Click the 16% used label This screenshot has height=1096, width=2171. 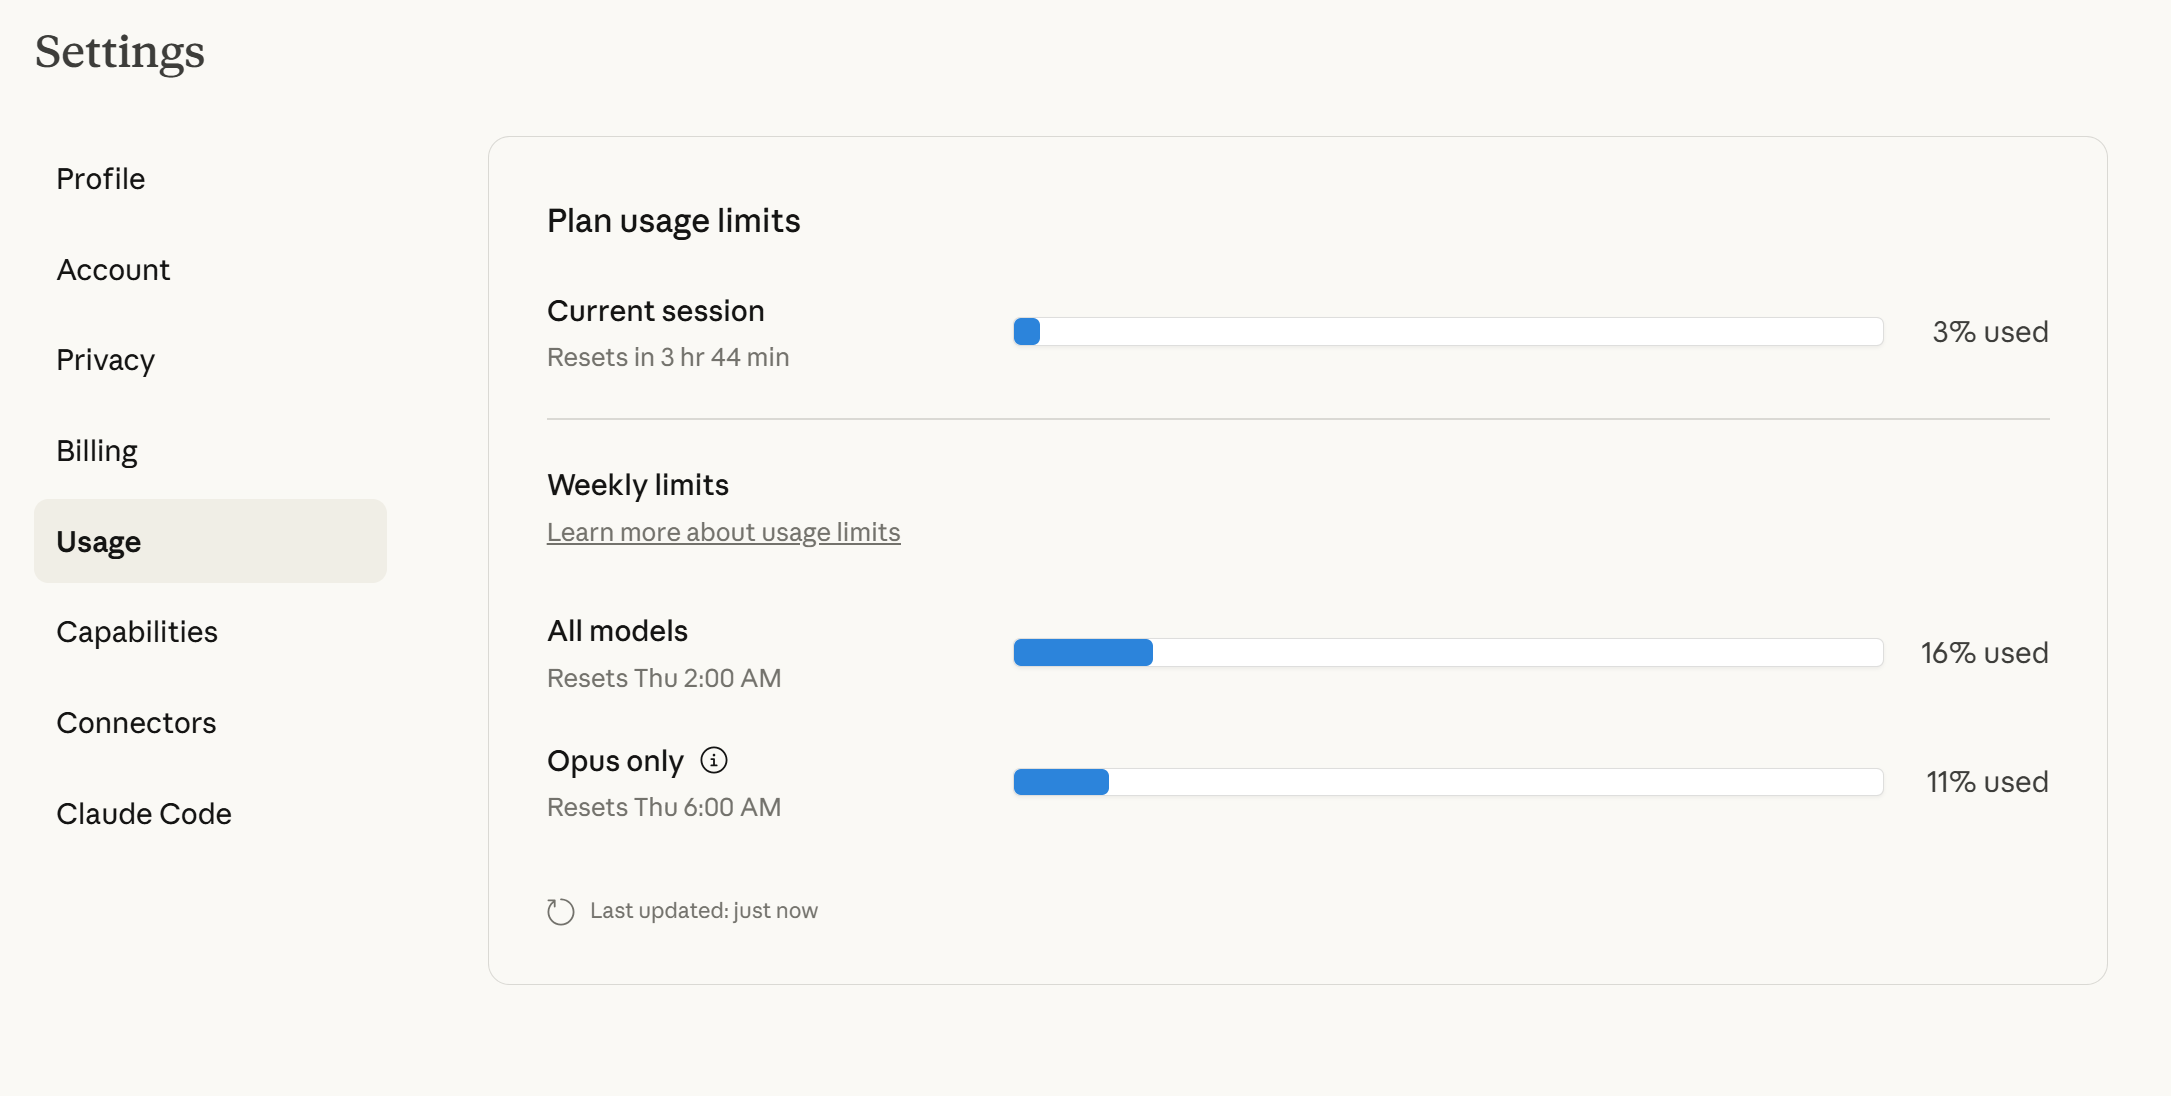[x=1984, y=653]
